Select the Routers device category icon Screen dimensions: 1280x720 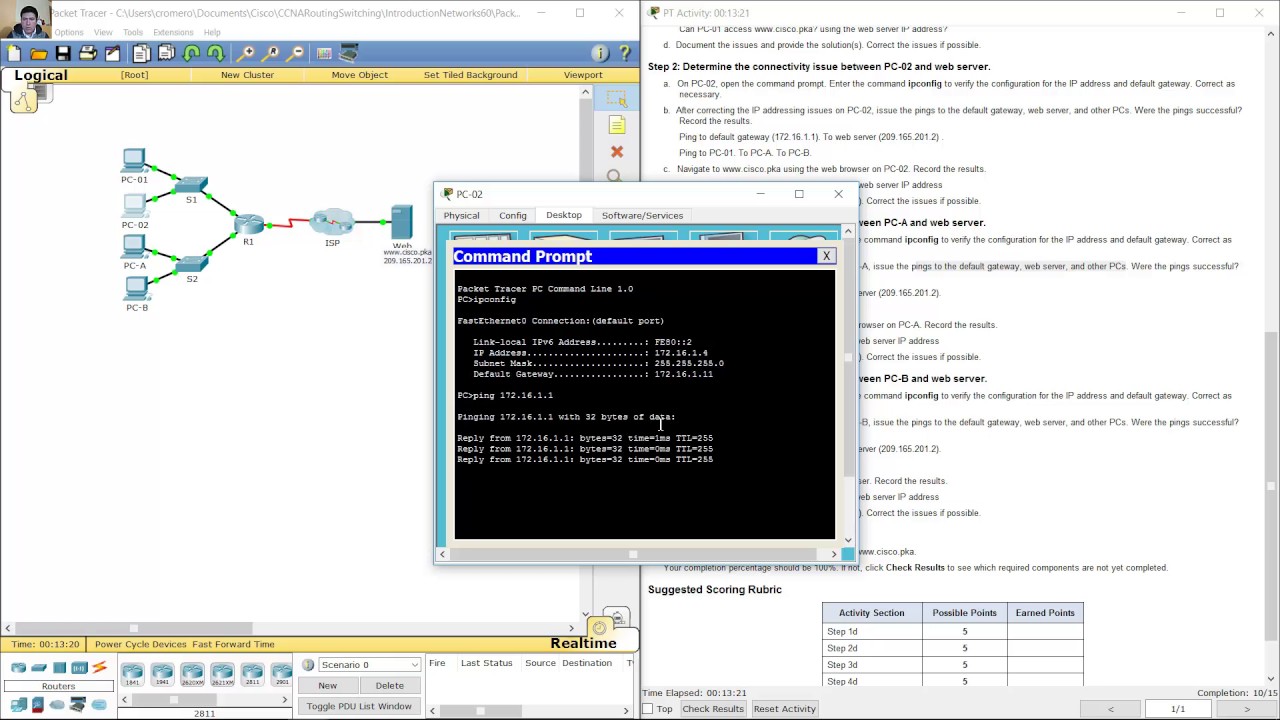click(18, 668)
